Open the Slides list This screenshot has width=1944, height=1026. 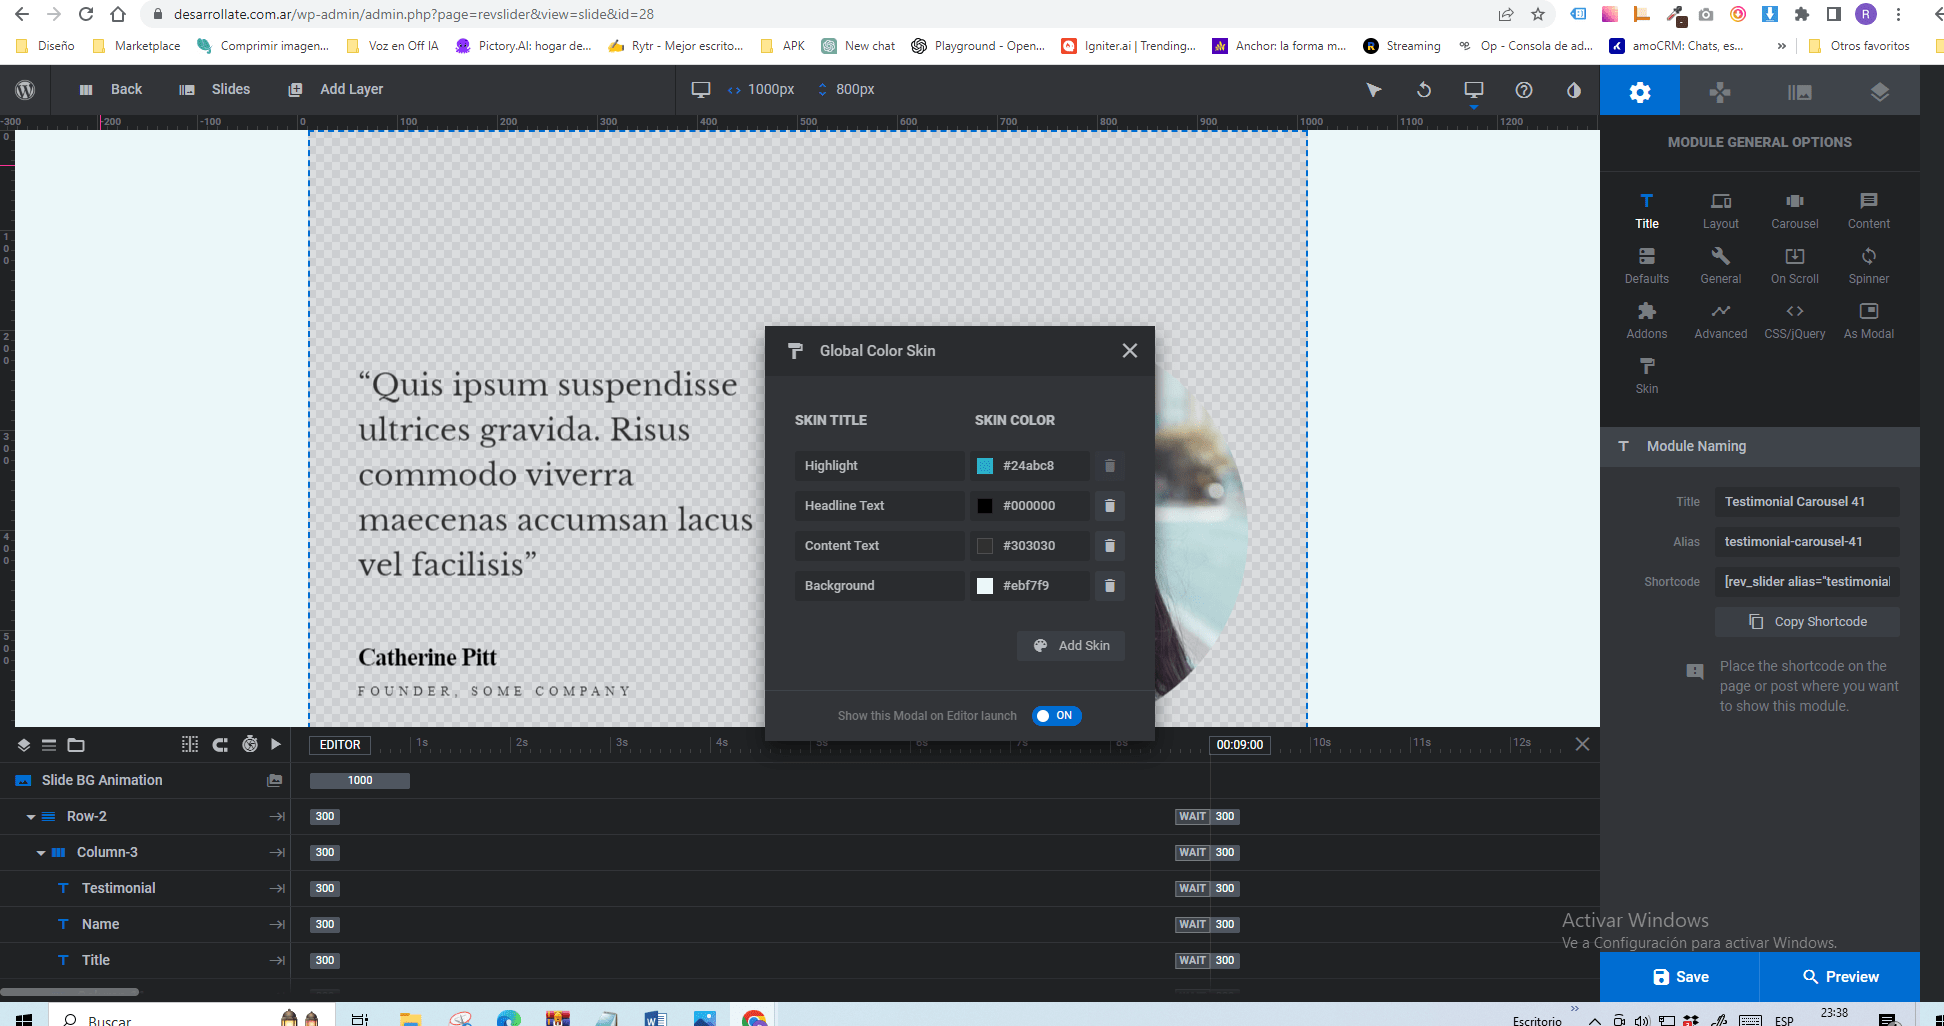coord(215,89)
